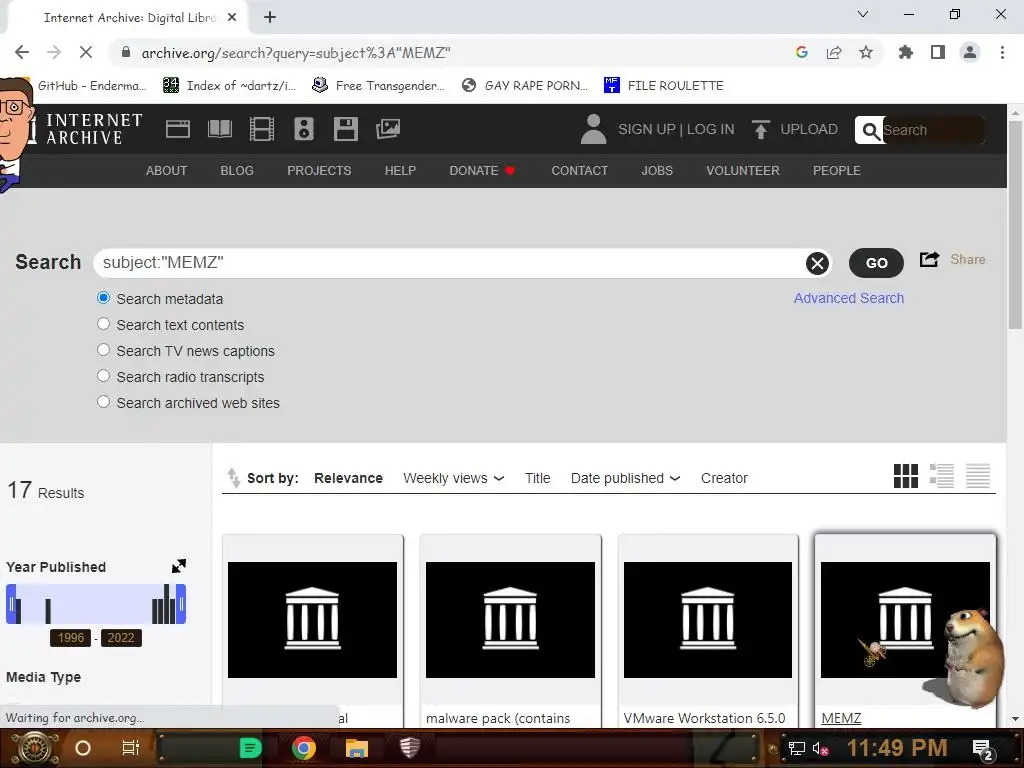1024x768 pixels.
Task: Open the Audio speaker icon
Action: (x=304, y=129)
